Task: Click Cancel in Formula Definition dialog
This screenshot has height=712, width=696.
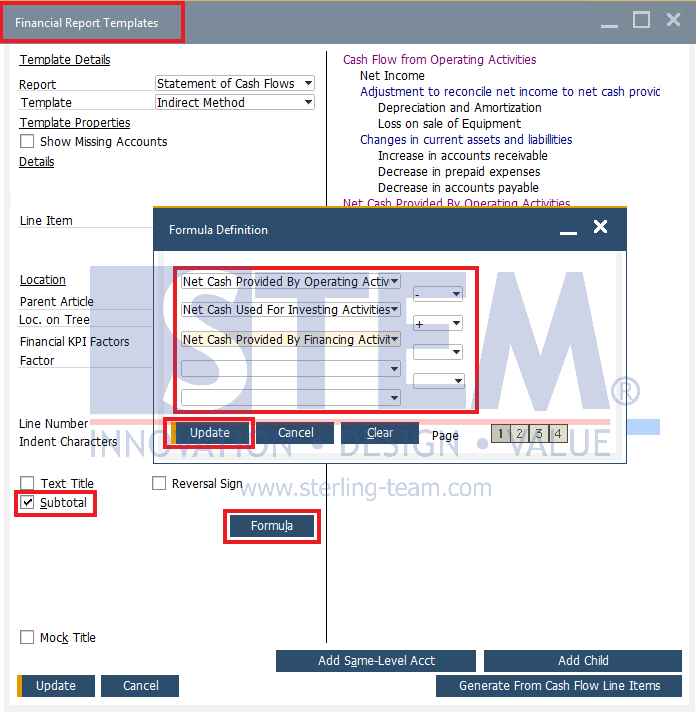Action: click(x=296, y=433)
